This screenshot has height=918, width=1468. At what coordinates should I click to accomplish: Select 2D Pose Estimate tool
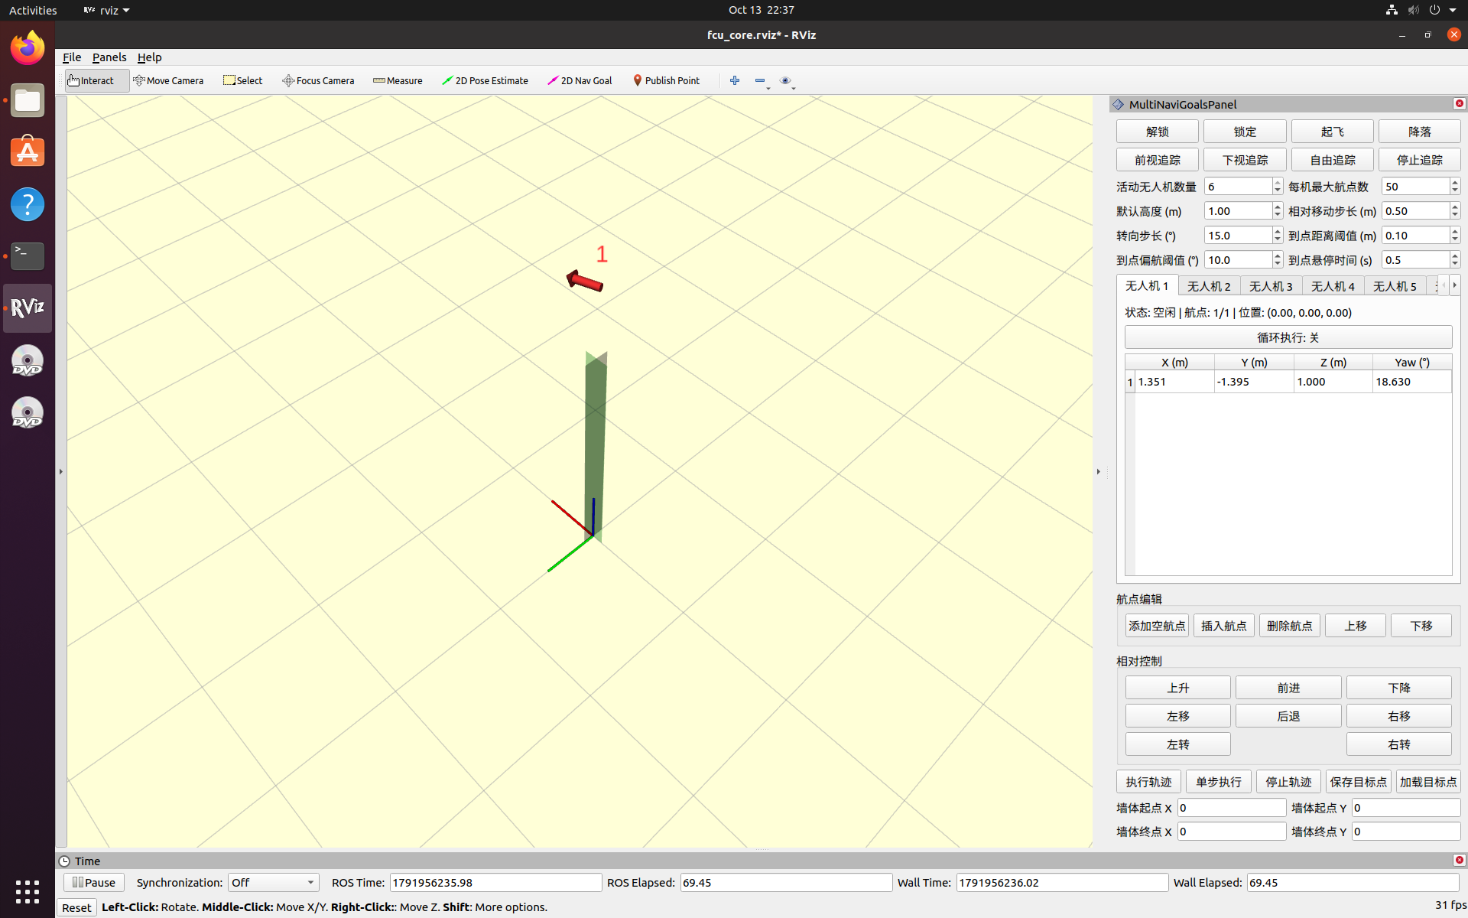(485, 81)
